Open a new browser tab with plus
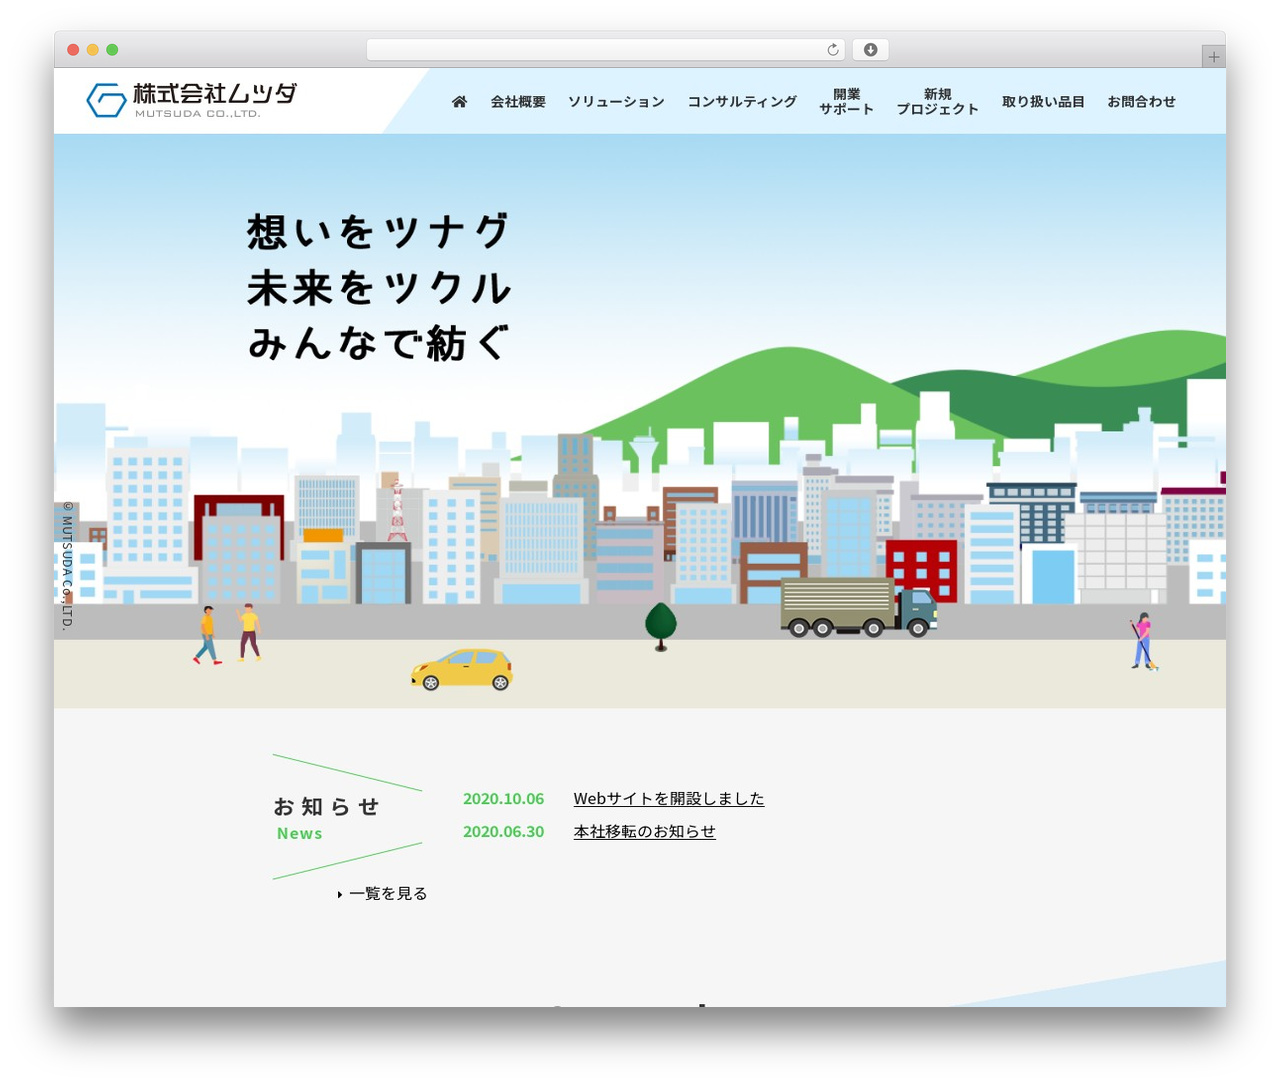This screenshot has height=1084, width=1280. click(1213, 57)
